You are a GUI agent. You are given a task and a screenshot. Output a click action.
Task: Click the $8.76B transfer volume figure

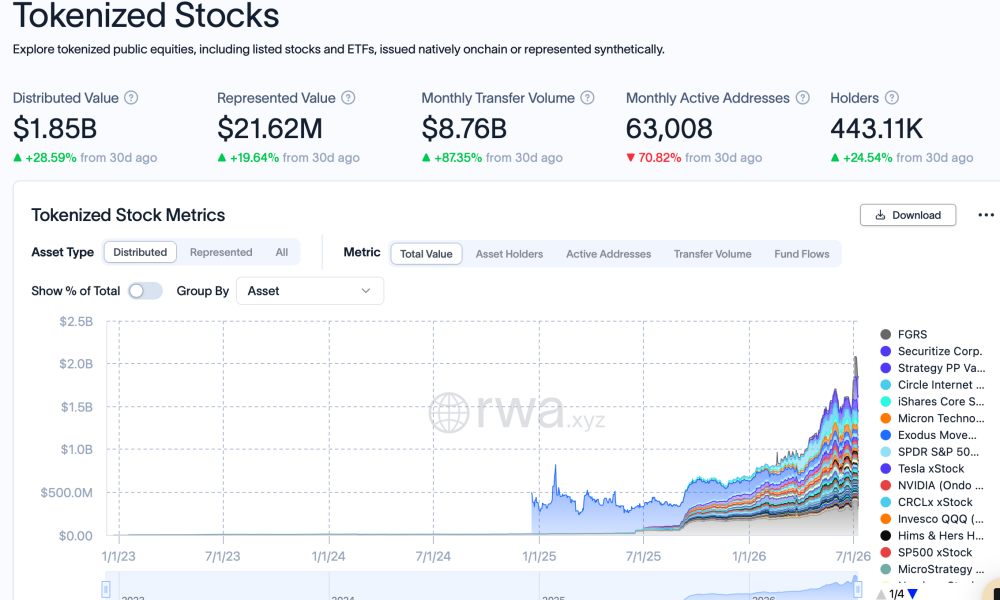pyautogui.click(x=464, y=129)
